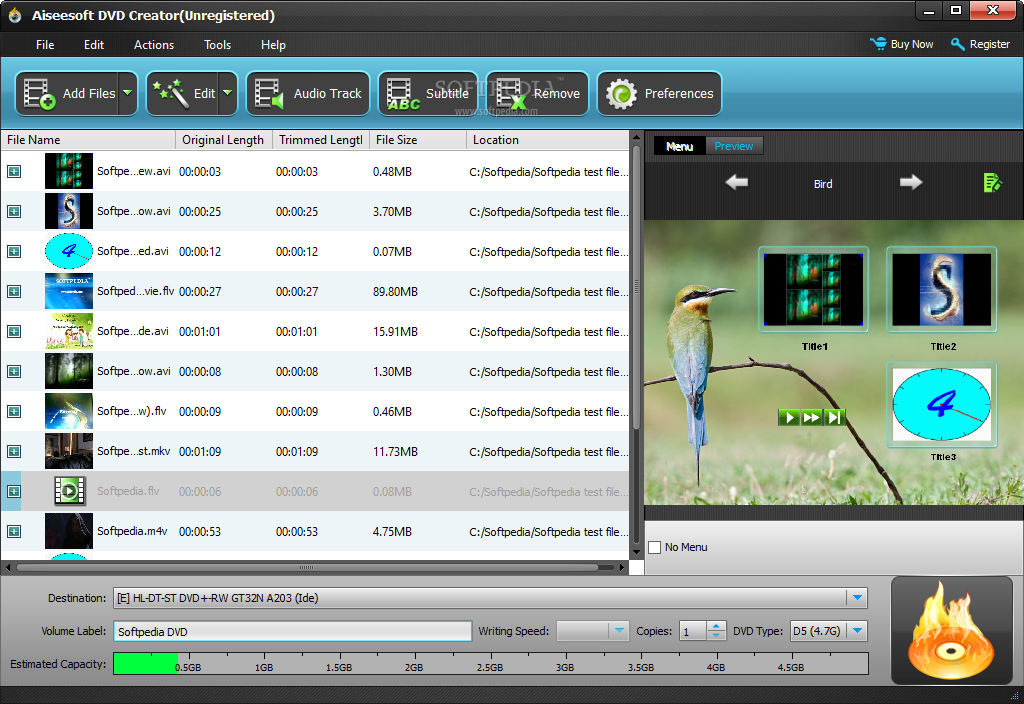Viewport: 1024px width, 704px height.
Task: Click the Buy Now cart icon
Action: pos(878,44)
